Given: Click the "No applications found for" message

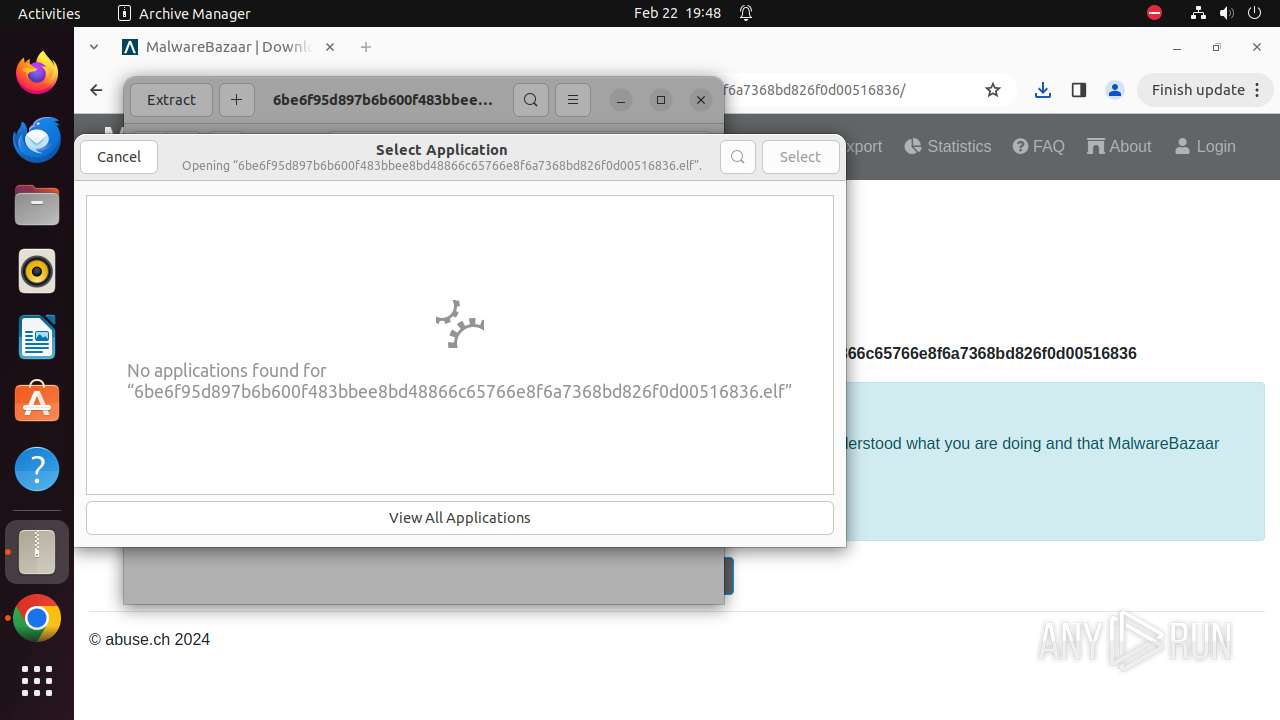Looking at the screenshot, I should [459, 381].
